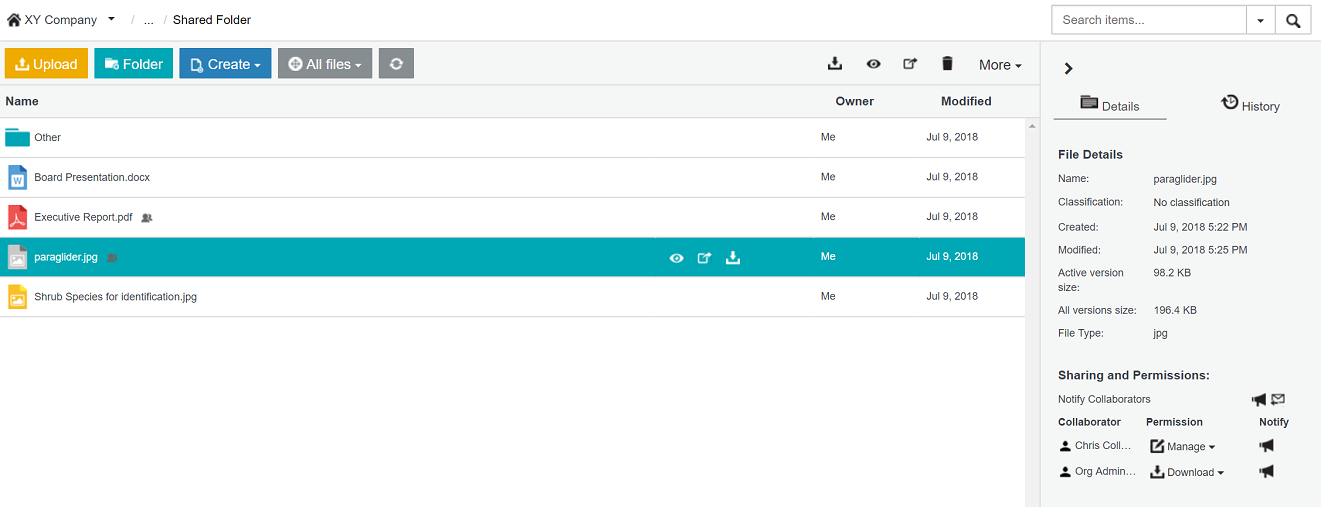1321x507 pixels.
Task: Expand the search options dropdown arrow
Action: pos(1260,20)
